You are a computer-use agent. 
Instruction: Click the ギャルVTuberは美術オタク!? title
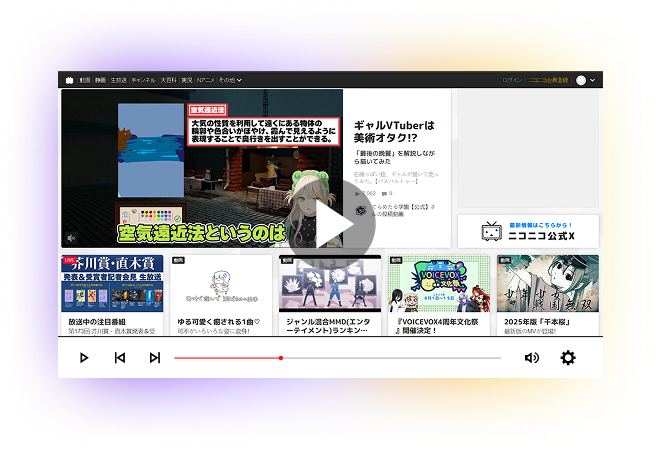click(x=394, y=132)
